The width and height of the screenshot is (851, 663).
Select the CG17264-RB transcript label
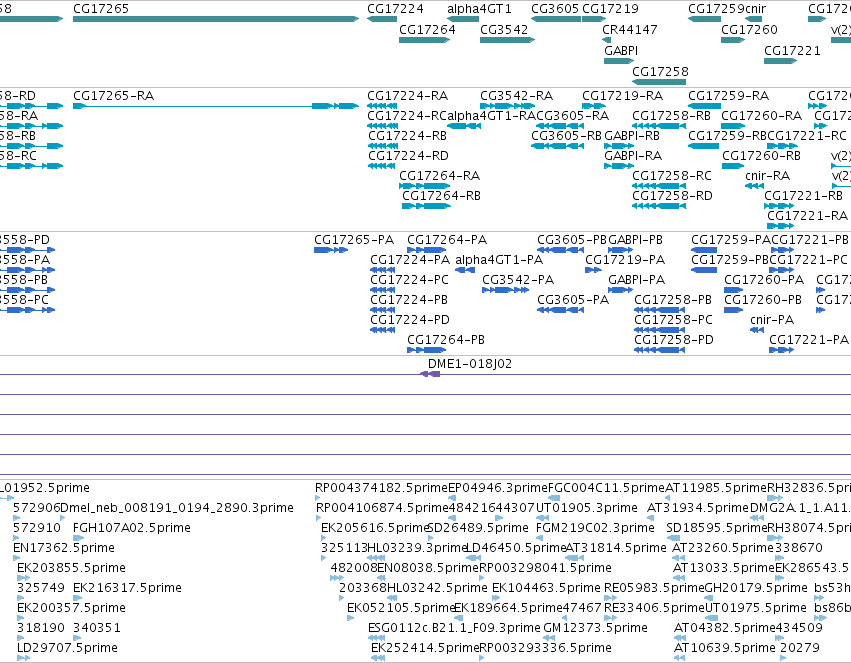[x=441, y=196]
